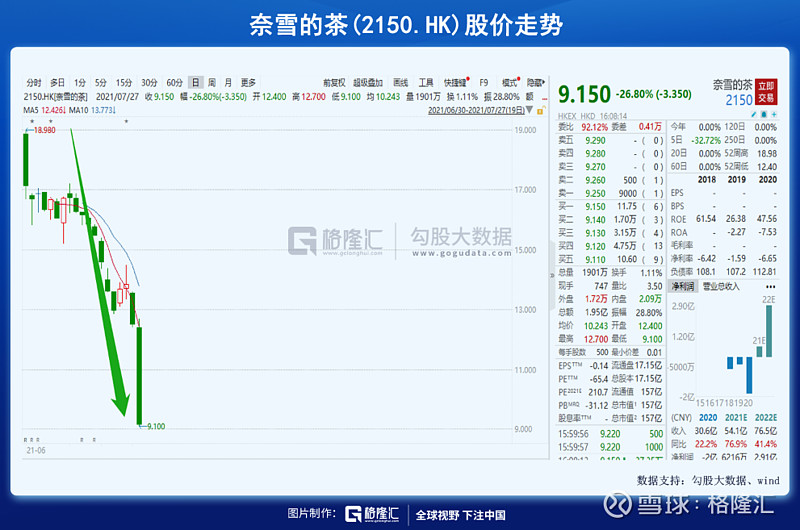This screenshot has height=530, width=800.
Task: Click the 委比 92.12% value
Action: (x=594, y=127)
